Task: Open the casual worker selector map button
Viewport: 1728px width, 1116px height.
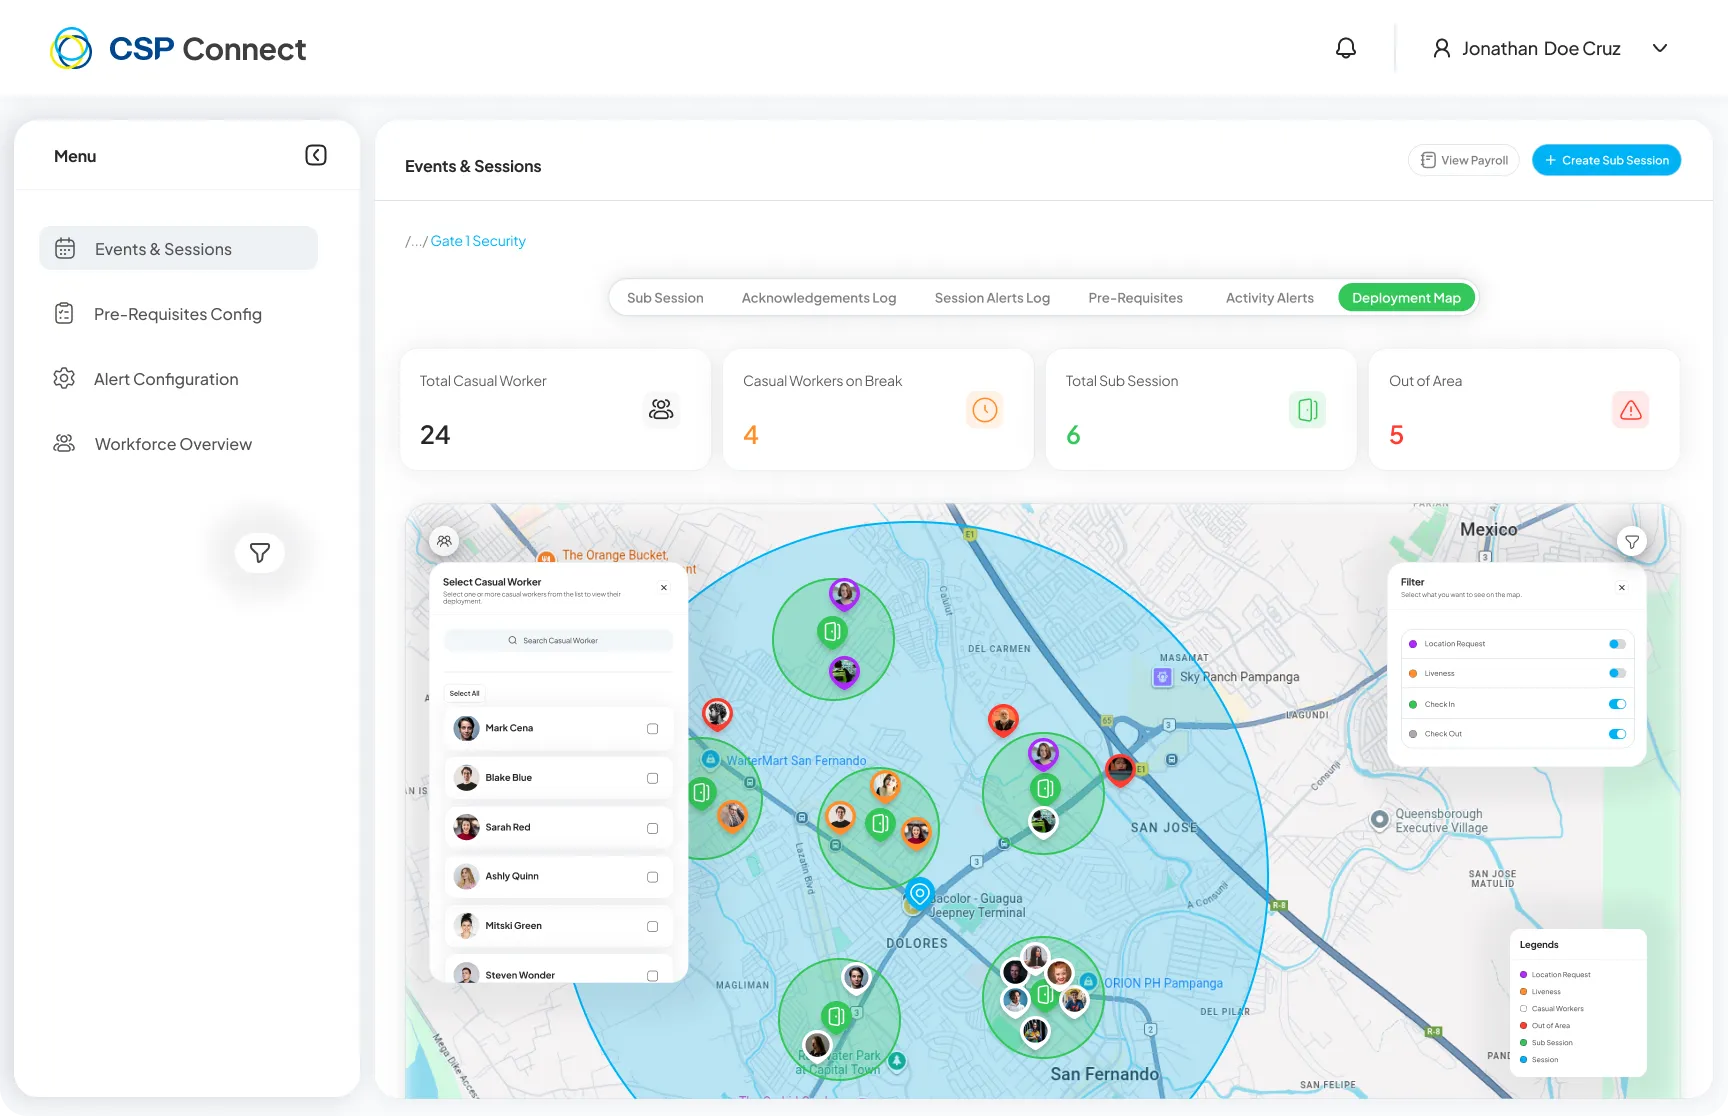Action: (444, 541)
